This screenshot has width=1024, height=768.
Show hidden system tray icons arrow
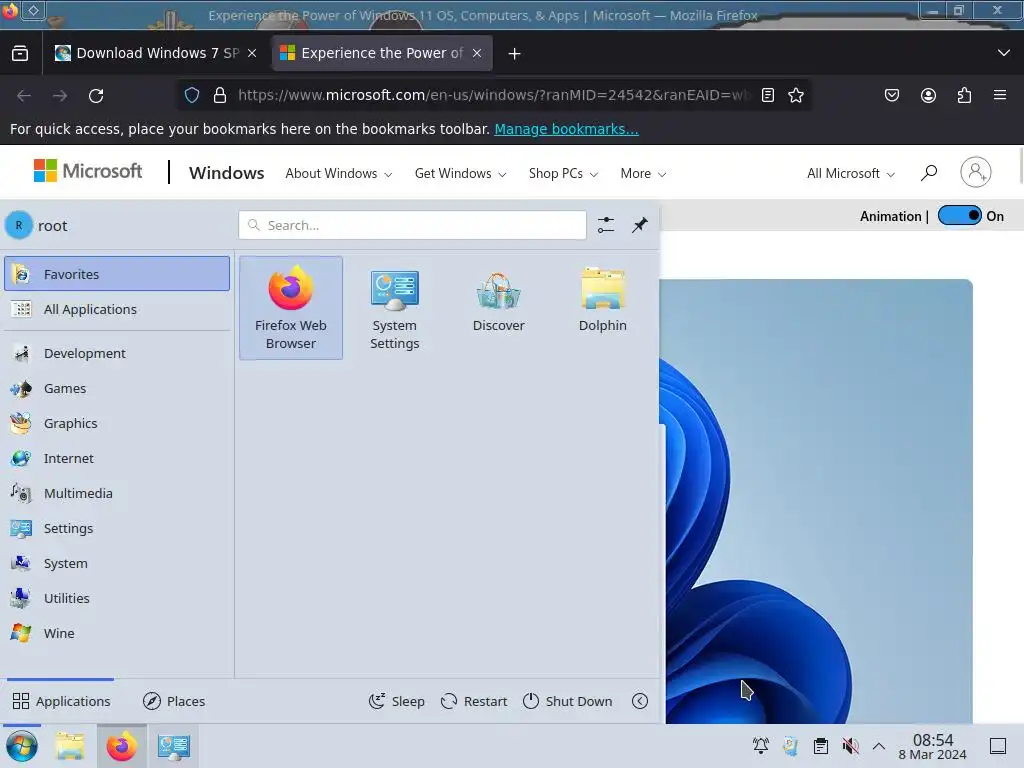(x=879, y=746)
